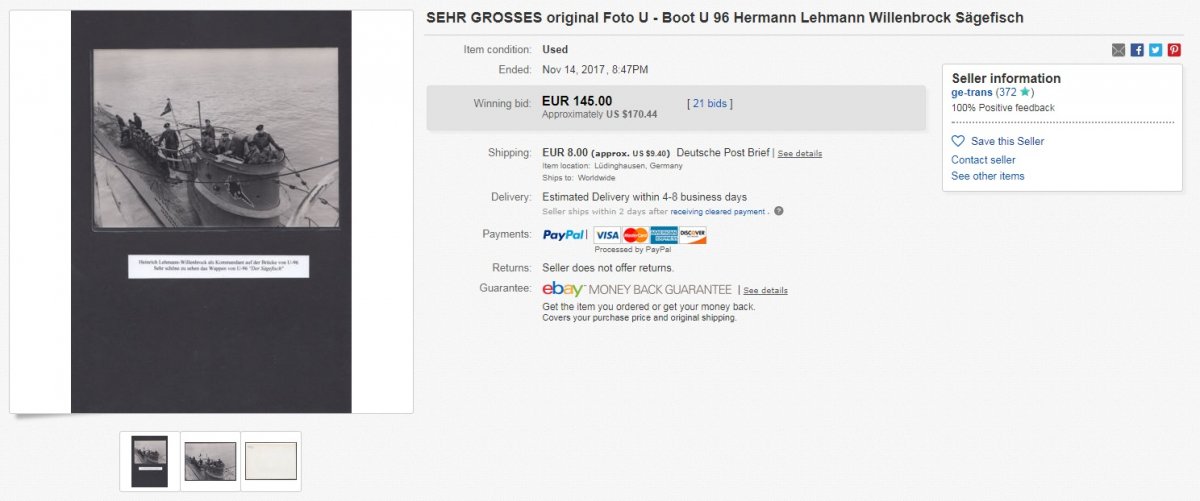Image resolution: width=1200 pixels, height=501 pixels.
Task: Open seller profile ge-trans
Action: 971,92
